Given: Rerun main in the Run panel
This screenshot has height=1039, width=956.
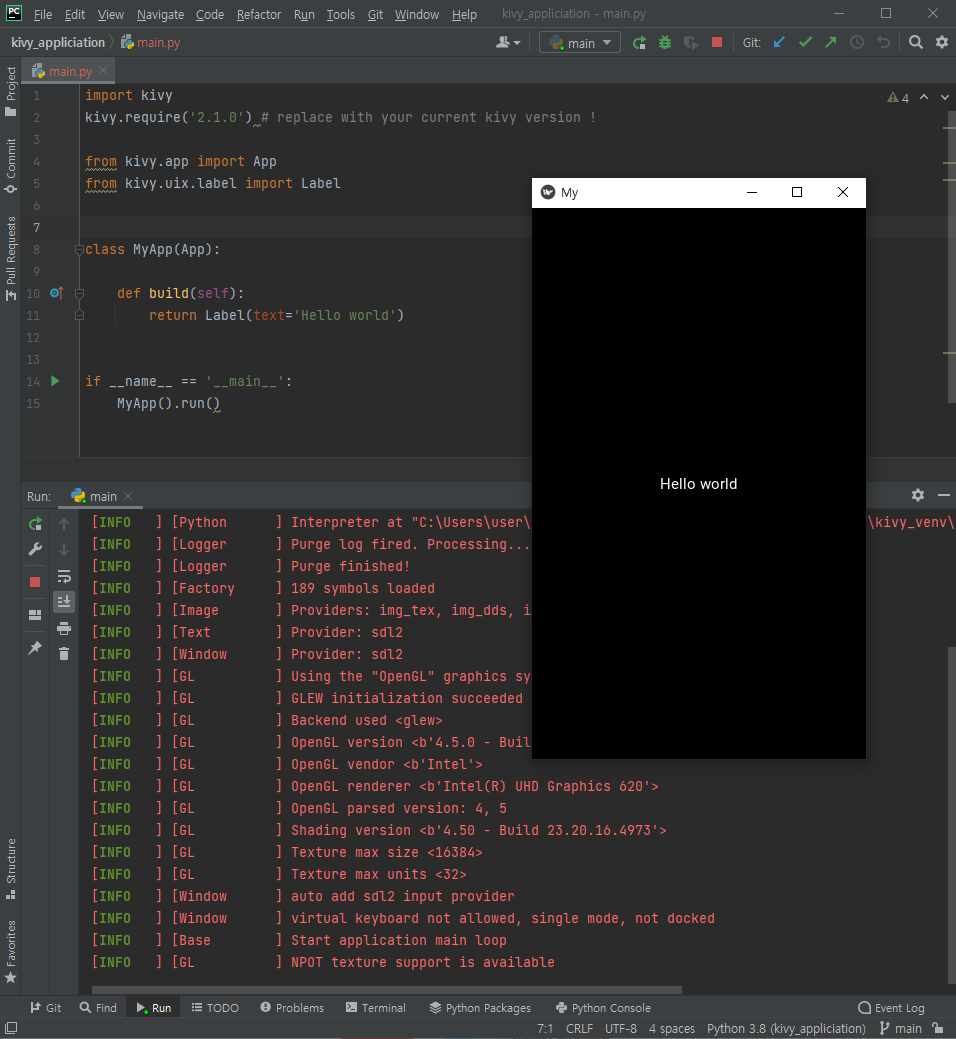Looking at the screenshot, I should (35, 523).
